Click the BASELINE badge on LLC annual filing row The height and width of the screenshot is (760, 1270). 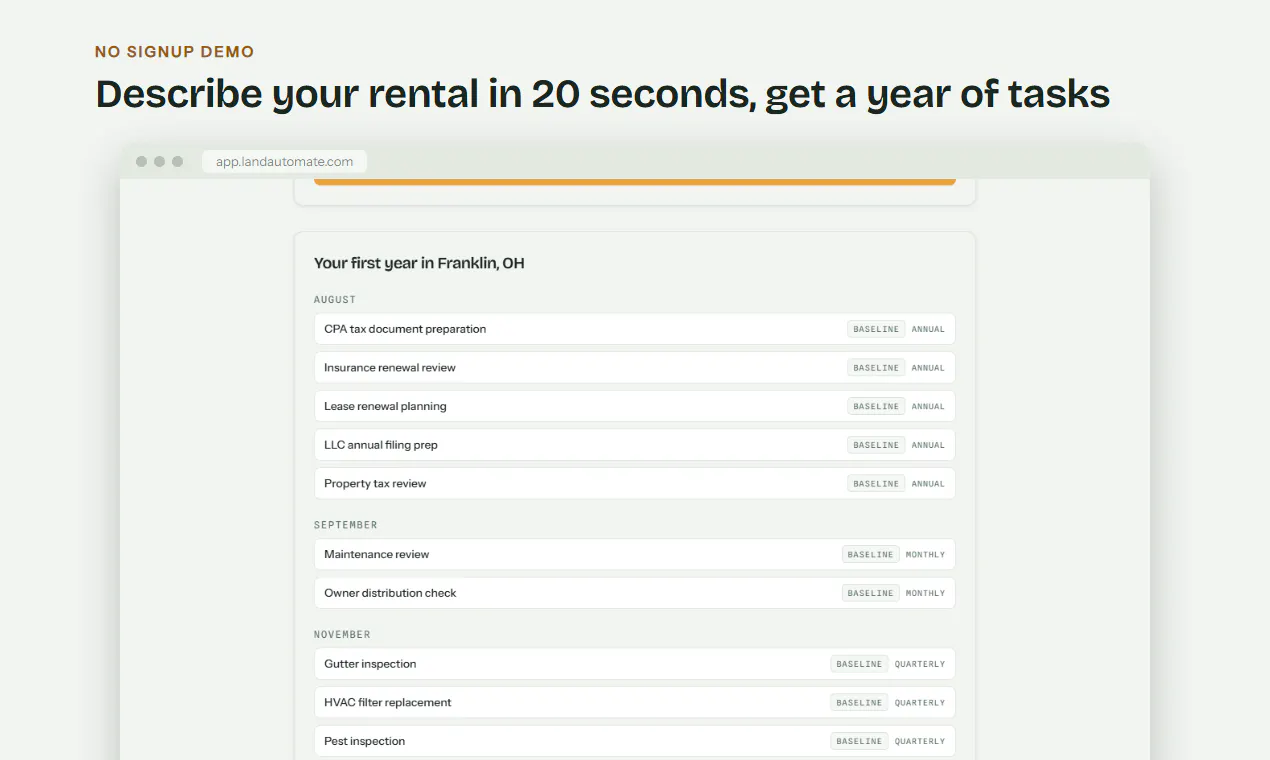click(x=876, y=445)
